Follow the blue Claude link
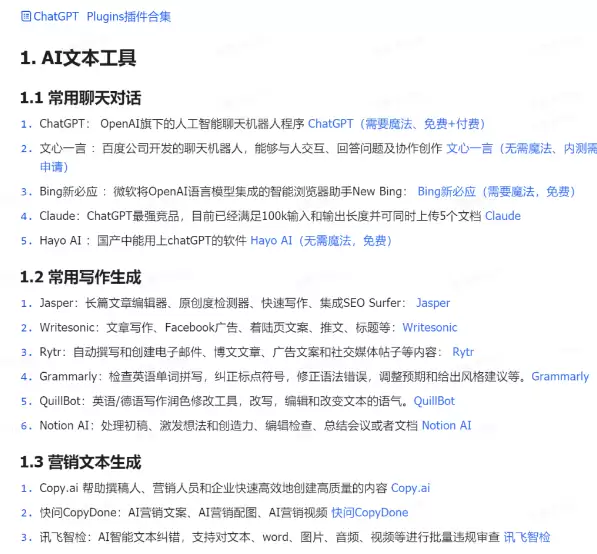The width and height of the screenshot is (597, 554). (x=503, y=216)
